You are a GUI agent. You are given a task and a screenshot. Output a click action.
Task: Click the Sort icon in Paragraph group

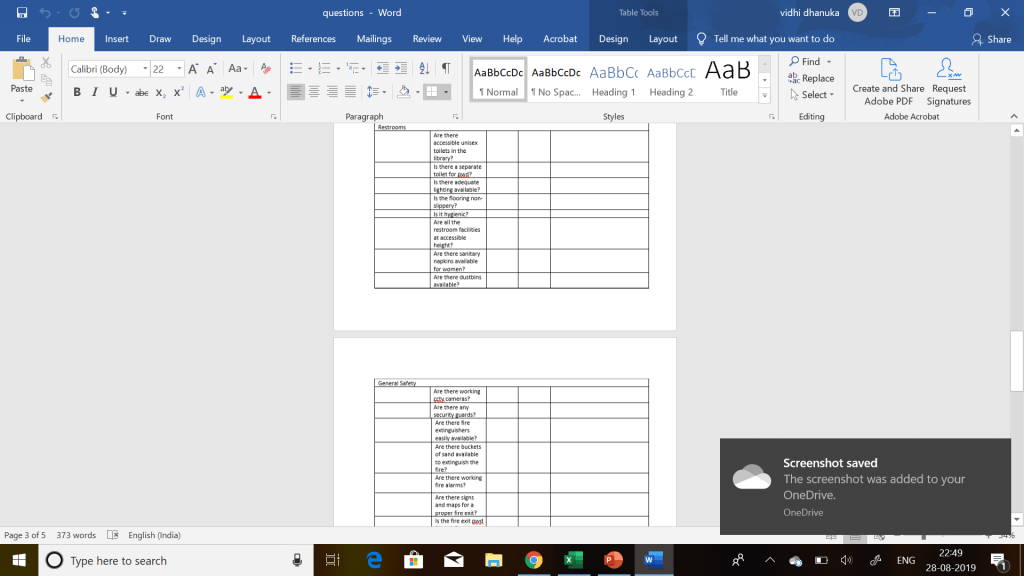tap(424, 69)
